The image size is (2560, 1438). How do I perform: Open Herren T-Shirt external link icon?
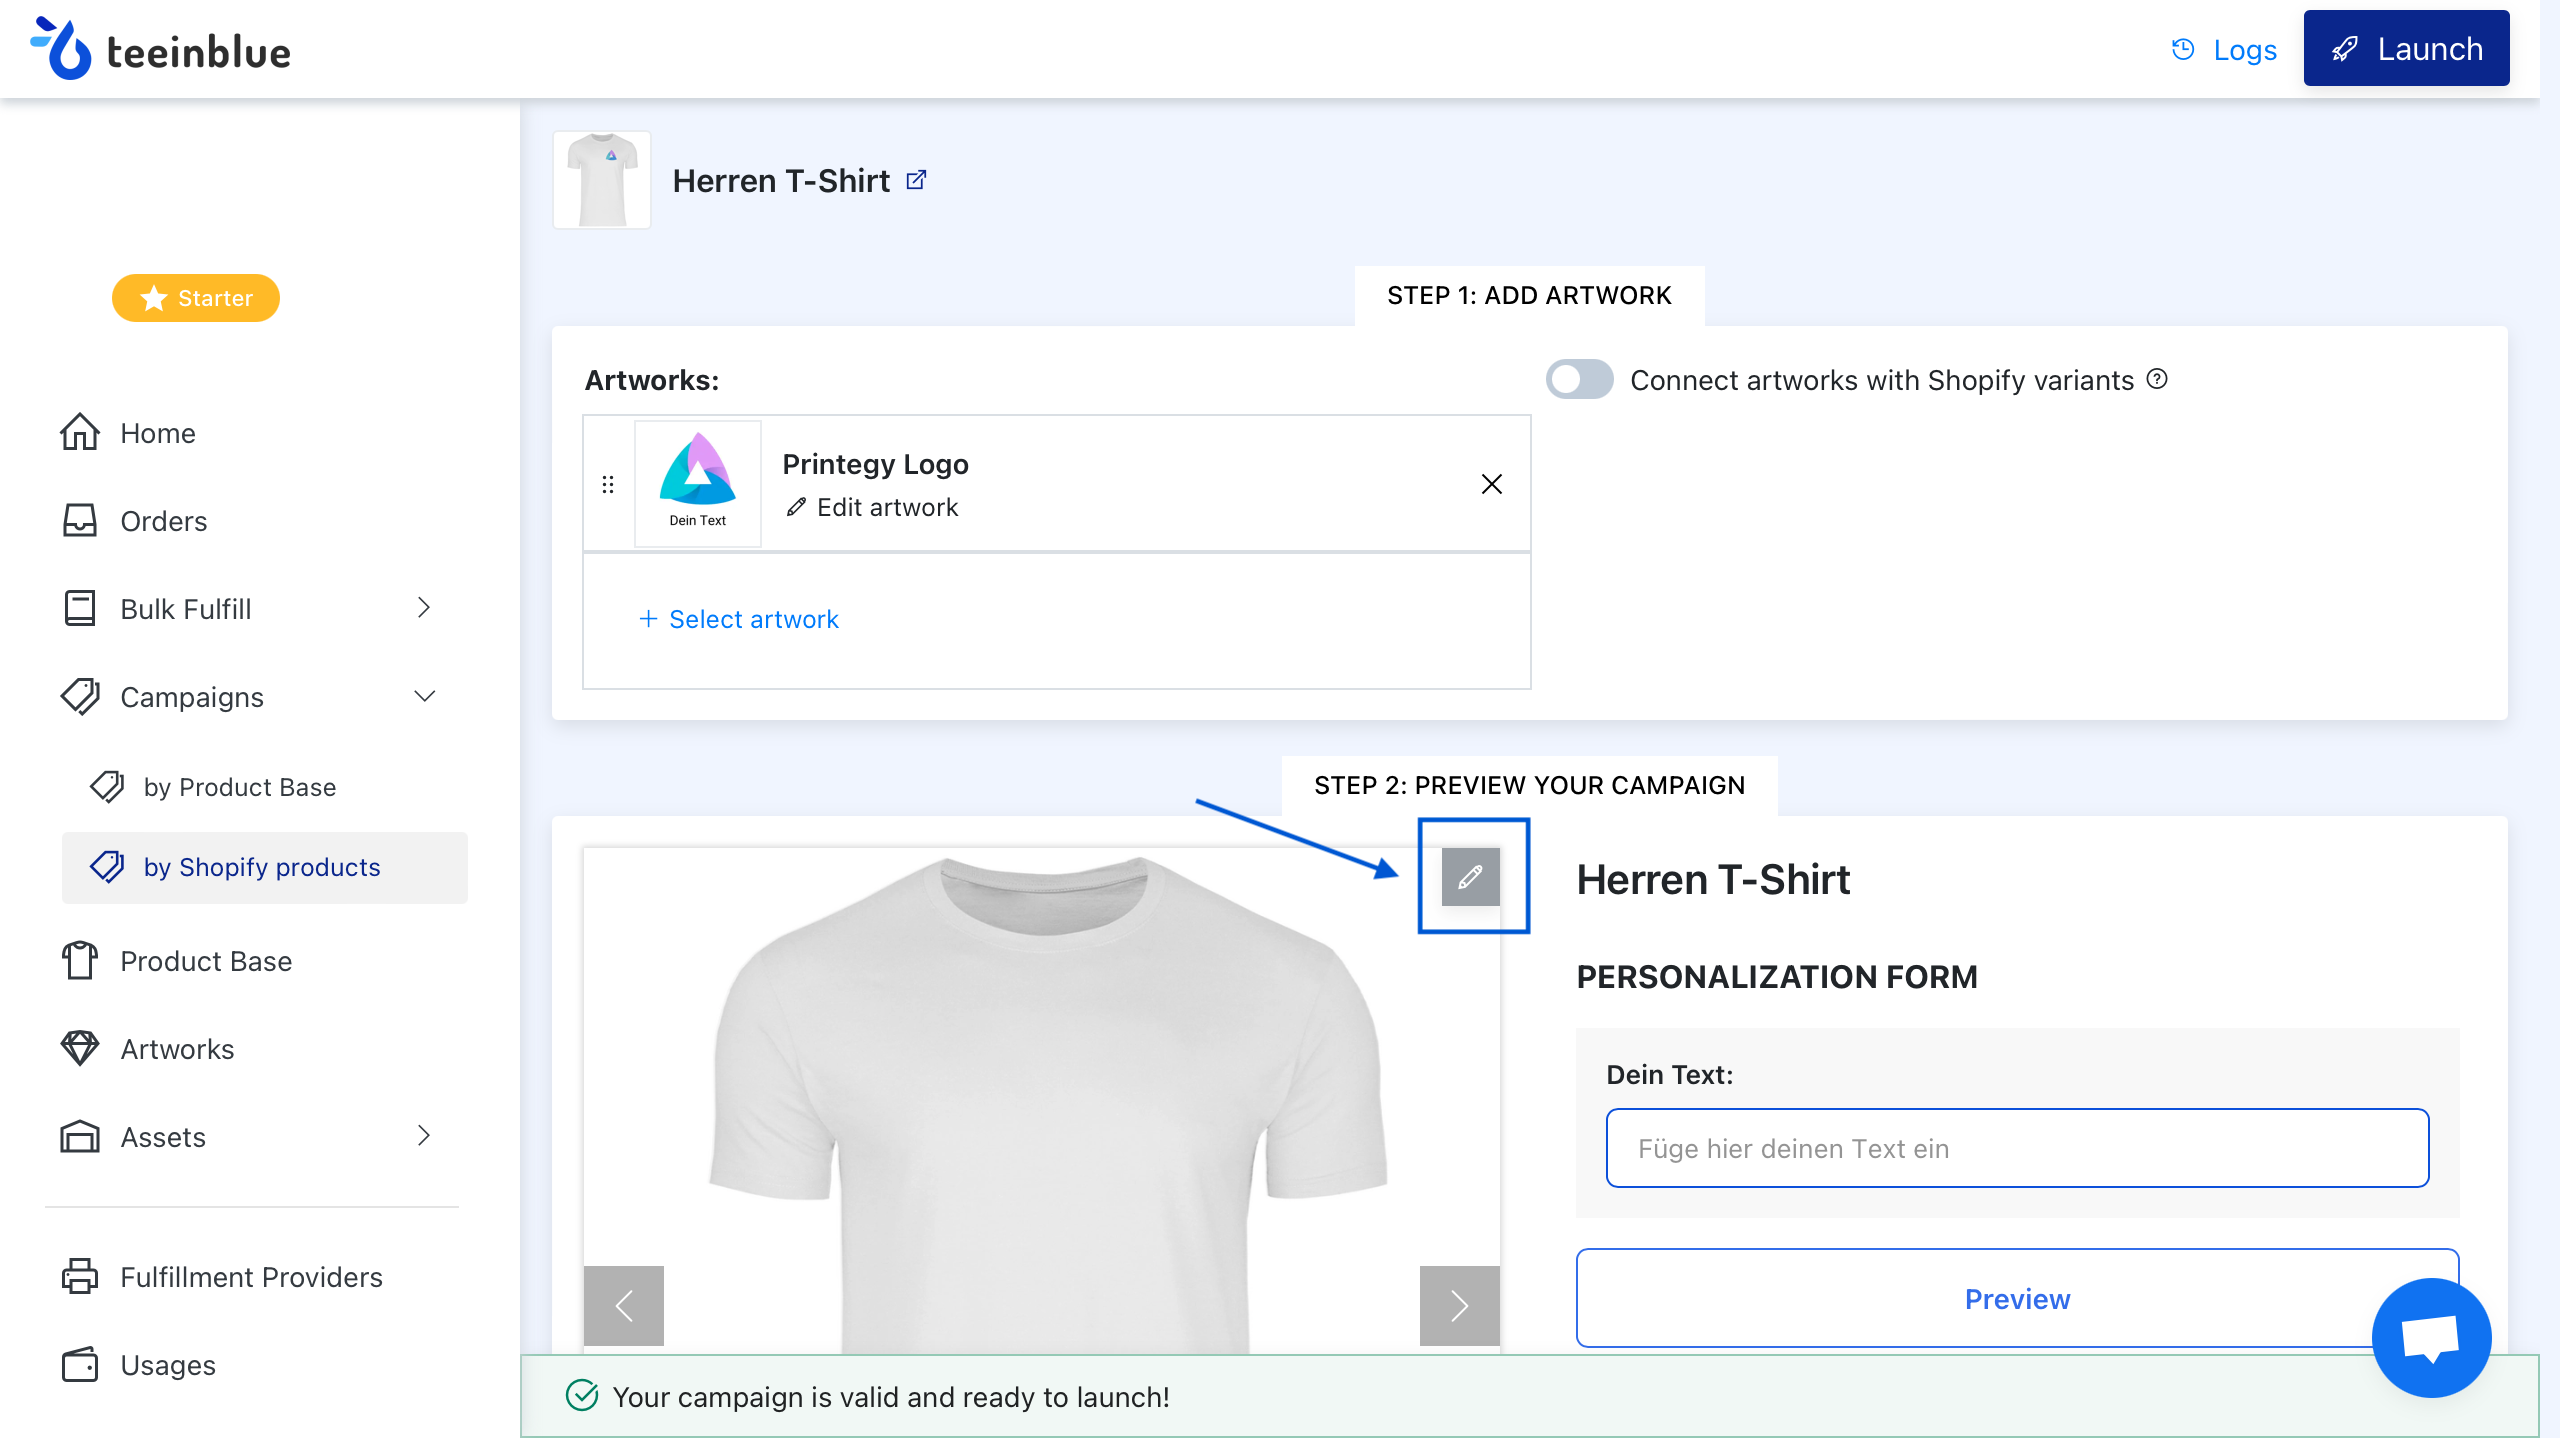(x=916, y=180)
